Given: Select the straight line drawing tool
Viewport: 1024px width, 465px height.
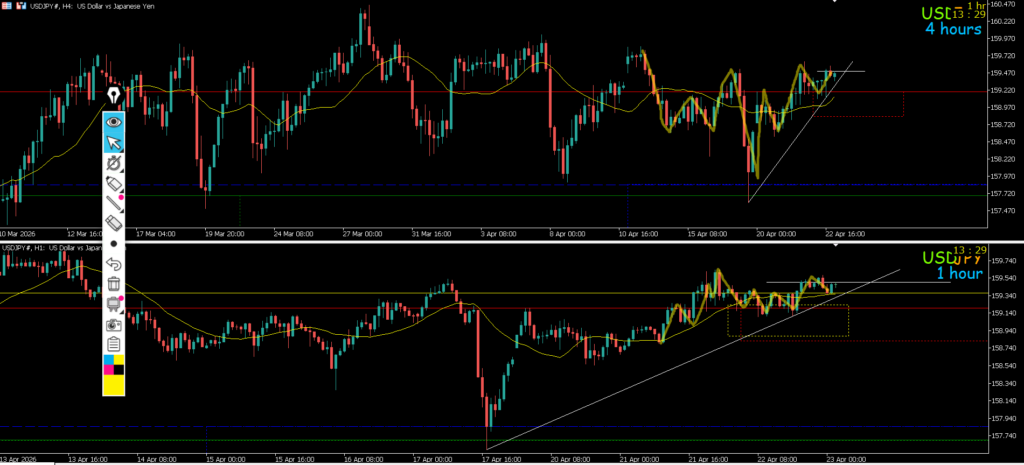Looking at the screenshot, I should [x=114, y=203].
